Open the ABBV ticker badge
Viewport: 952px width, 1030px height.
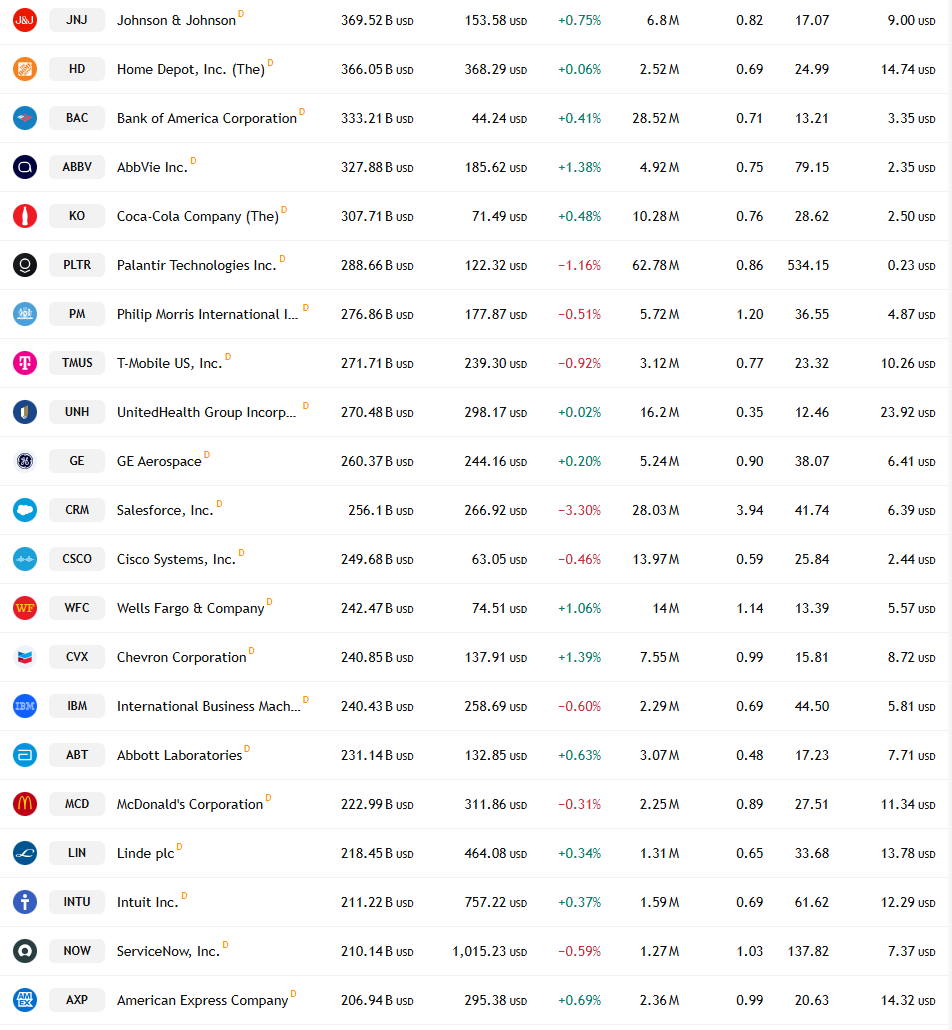pos(77,167)
